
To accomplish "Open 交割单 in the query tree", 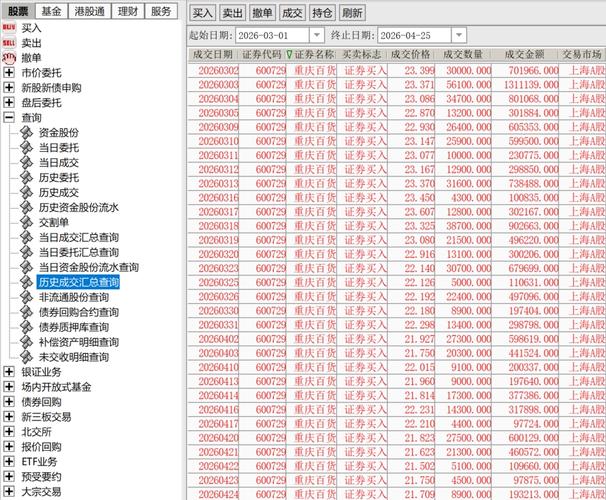I will point(54,222).
